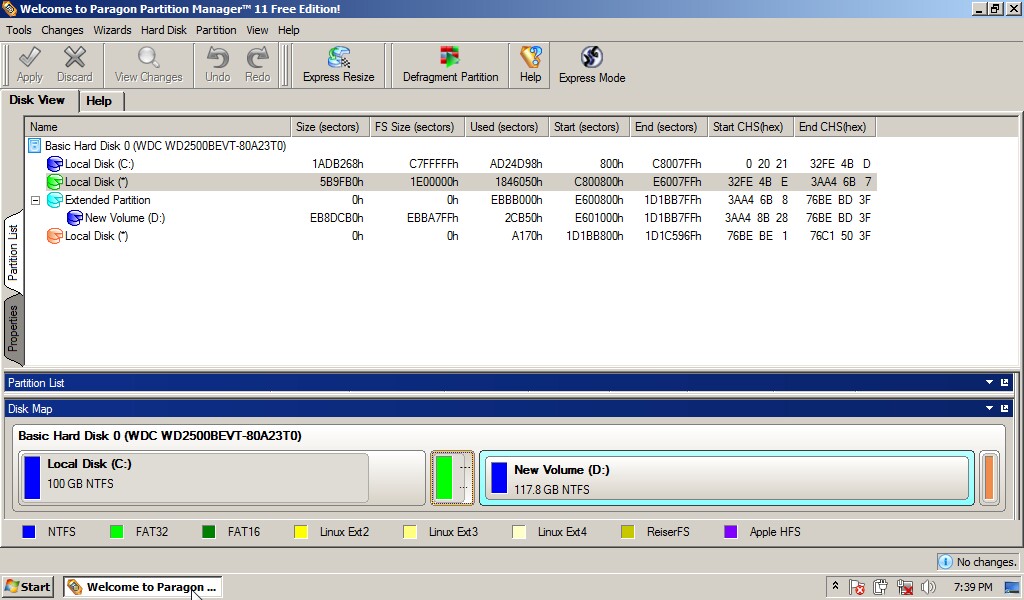
Task: Open the Changes menu
Action: point(62,30)
